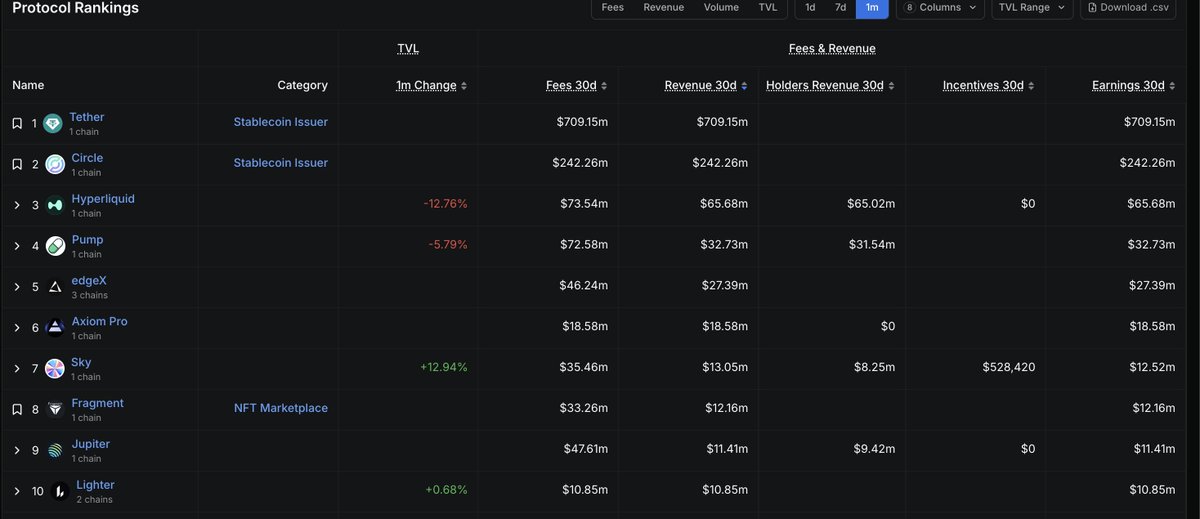Click Hyperliquid's -12.76% change value
This screenshot has height=519, width=1200.
tap(445, 204)
